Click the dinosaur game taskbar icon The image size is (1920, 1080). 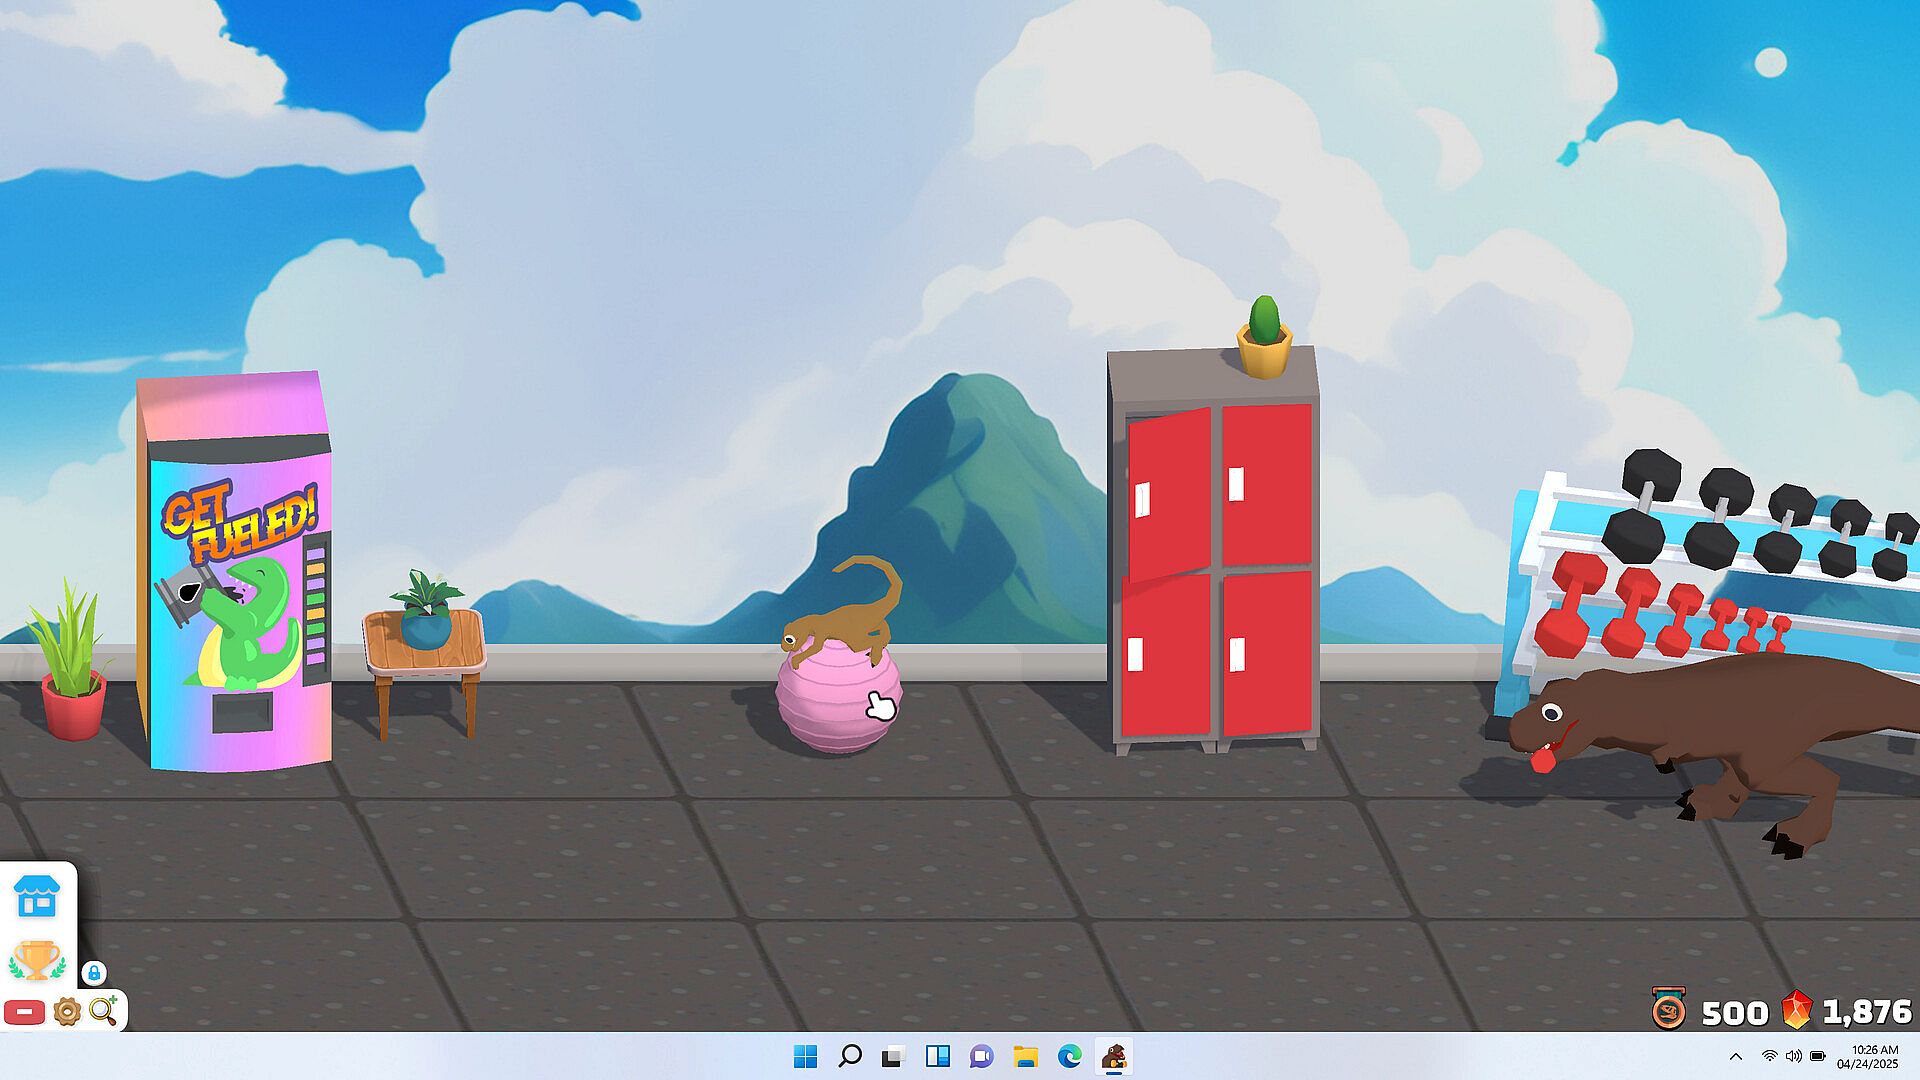[1113, 1056]
